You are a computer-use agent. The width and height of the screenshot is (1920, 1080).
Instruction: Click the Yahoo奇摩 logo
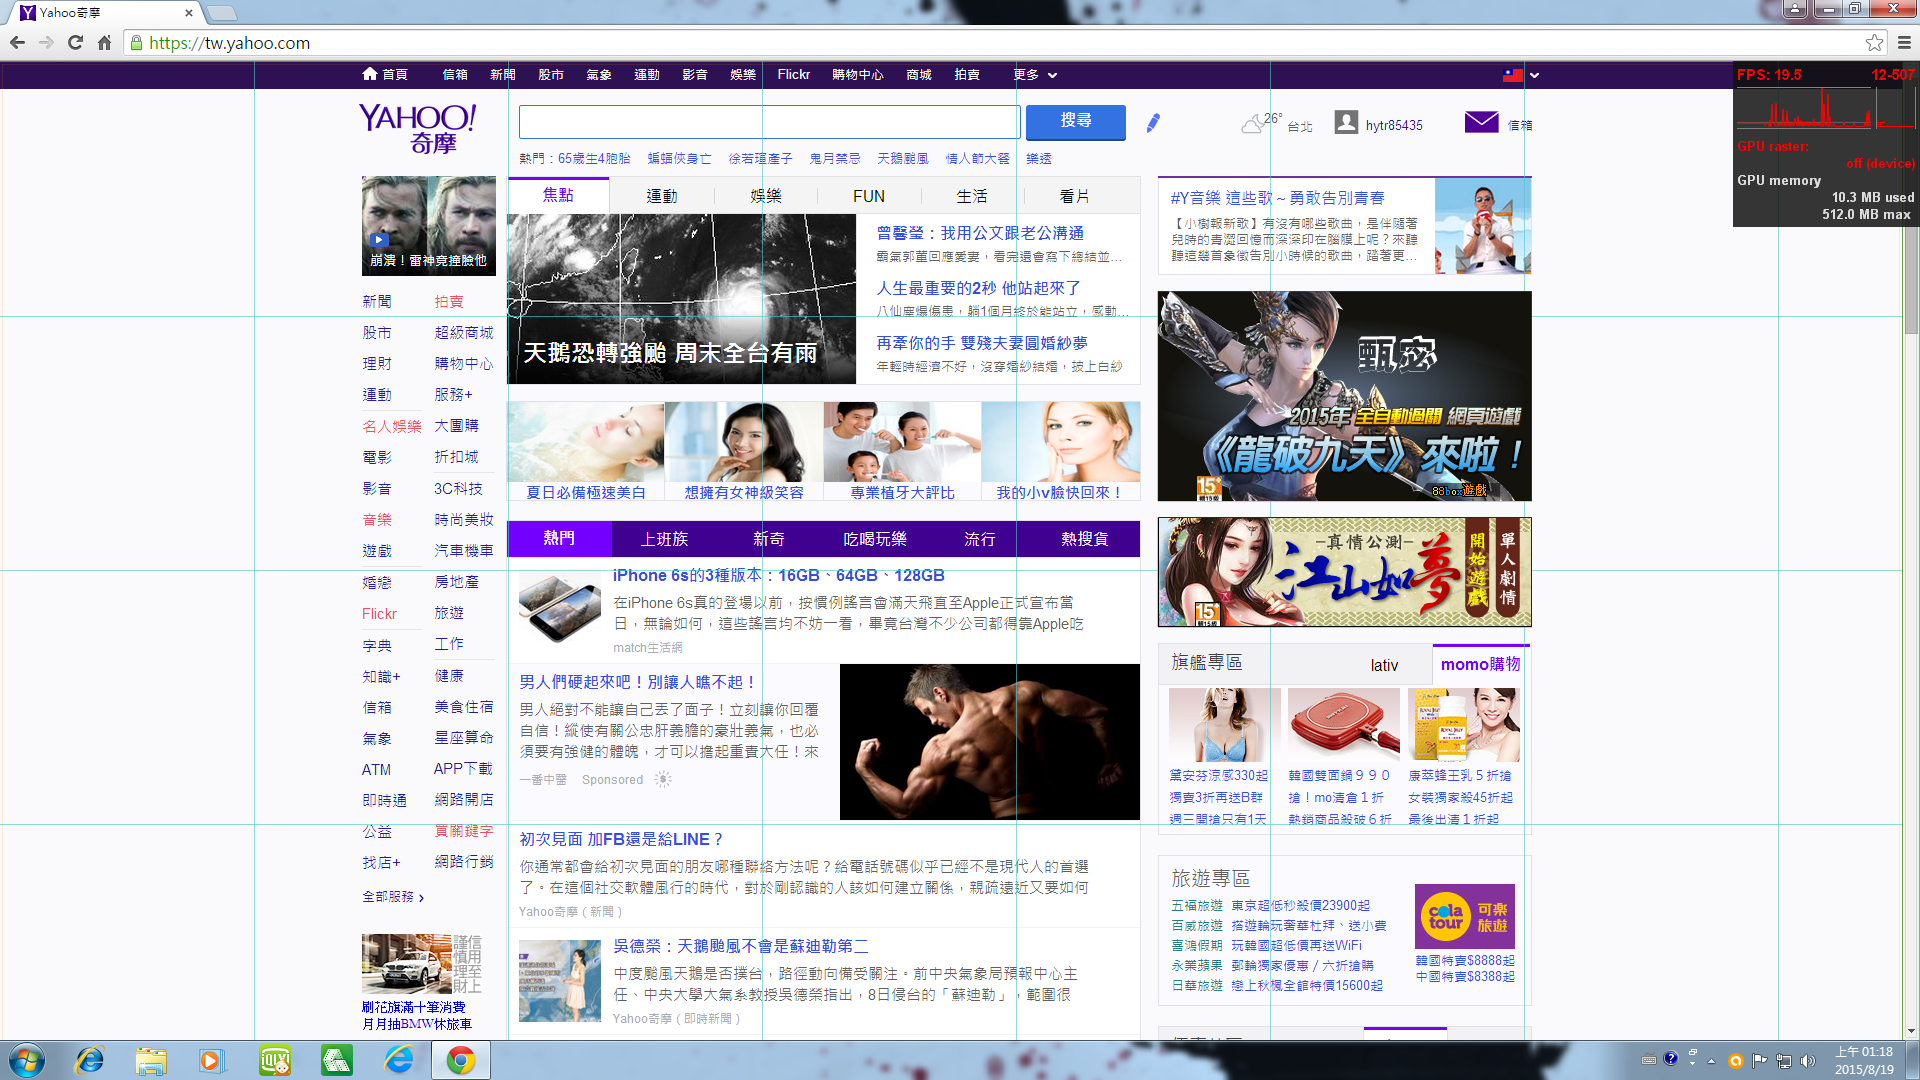[418, 129]
